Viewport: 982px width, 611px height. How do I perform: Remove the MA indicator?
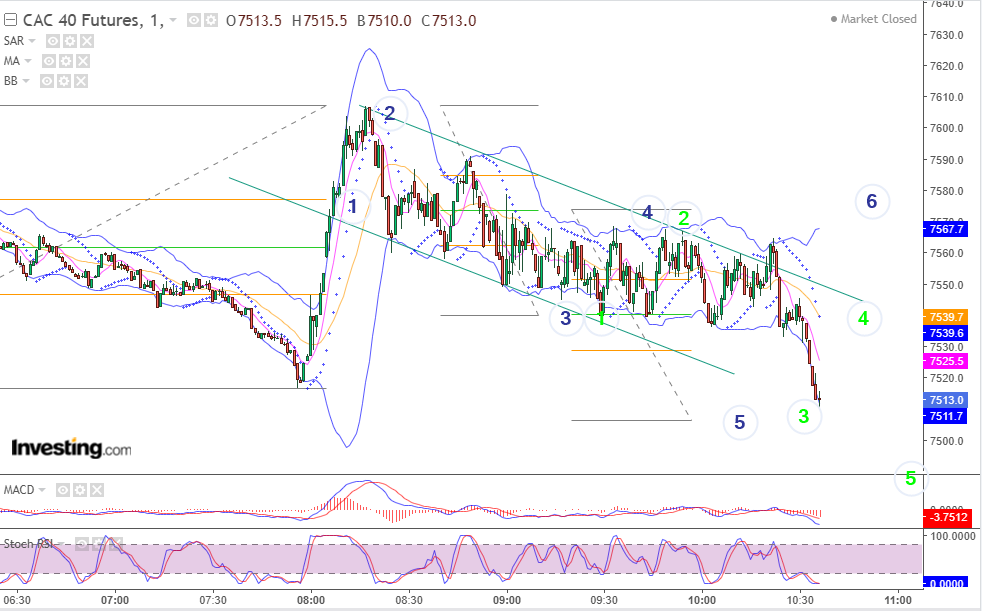[83, 61]
